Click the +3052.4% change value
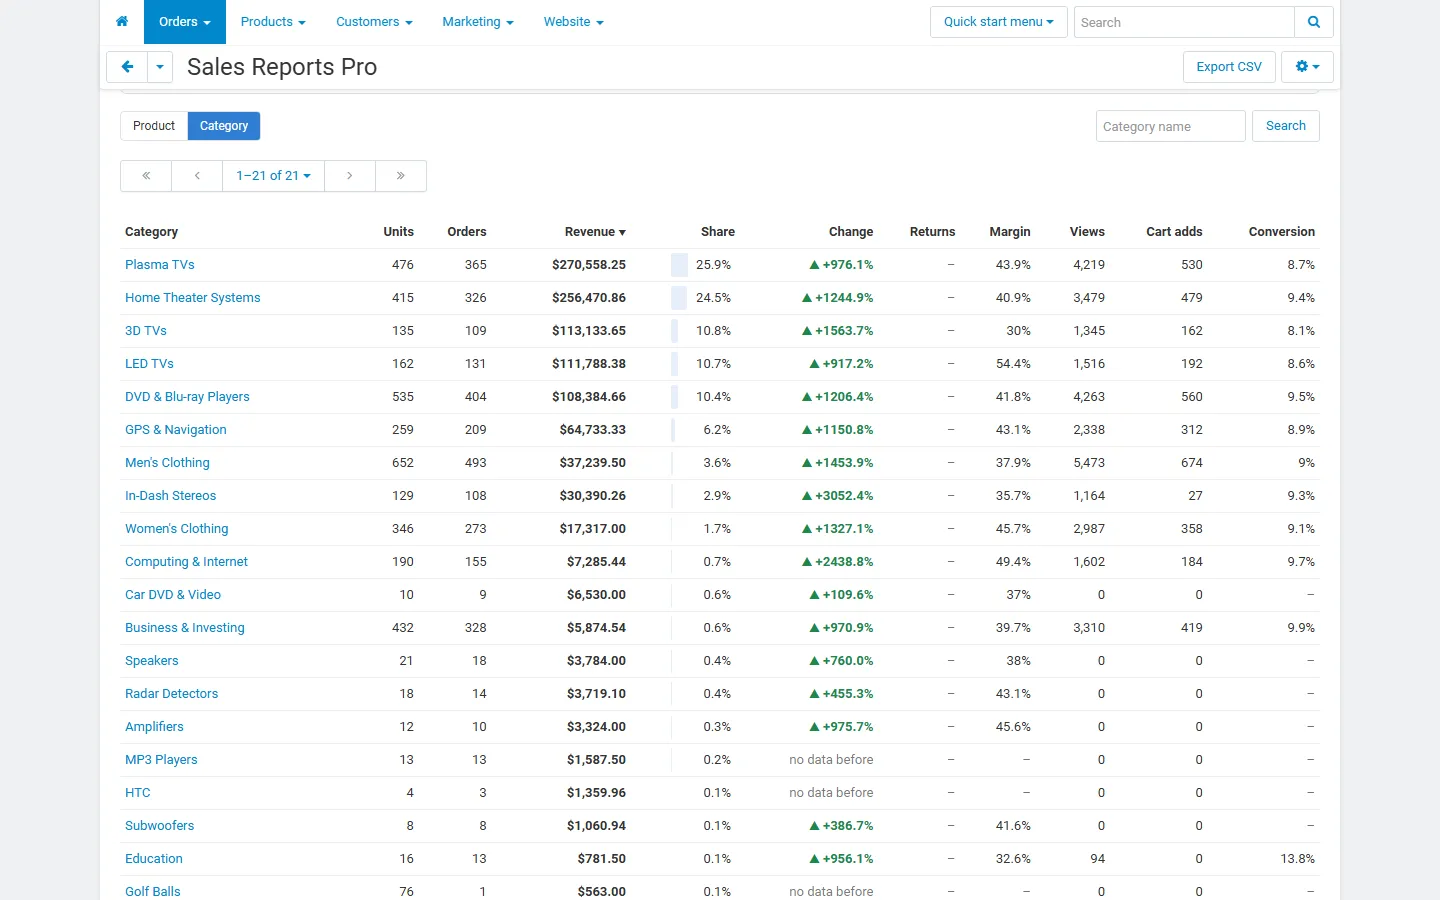 (838, 496)
